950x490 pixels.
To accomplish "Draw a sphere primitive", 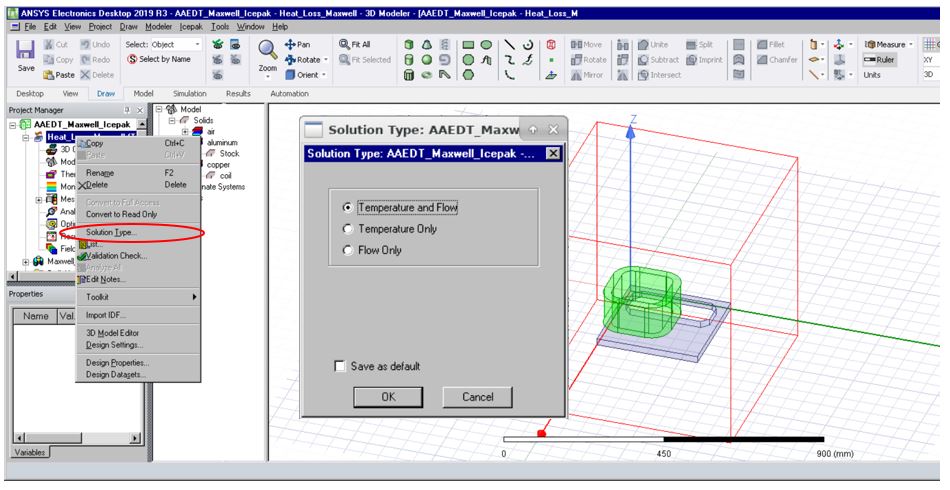I will [427, 59].
